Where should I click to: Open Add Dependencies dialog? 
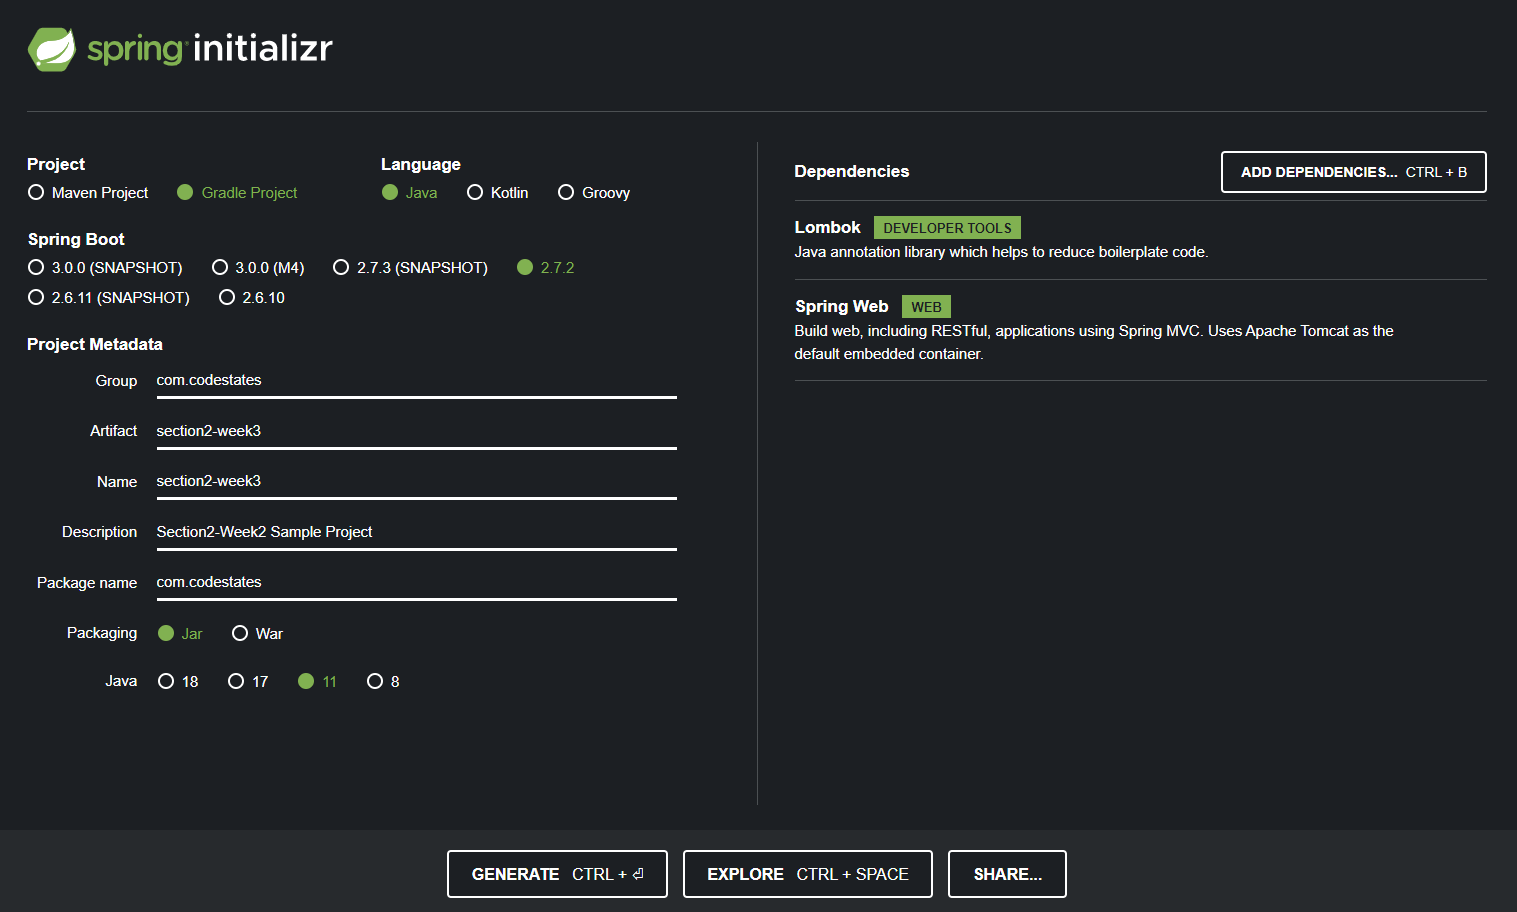[1354, 172]
